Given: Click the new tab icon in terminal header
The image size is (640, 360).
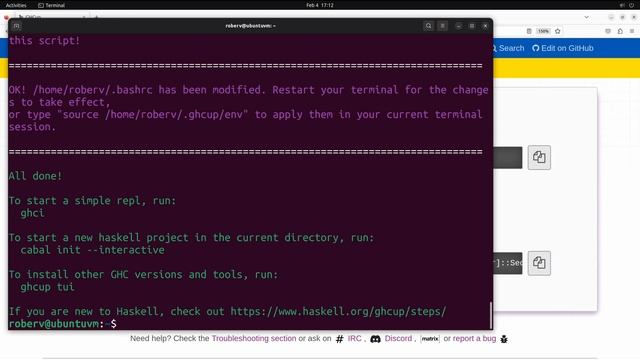Looking at the screenshot, I should click(x=16, y=26).
